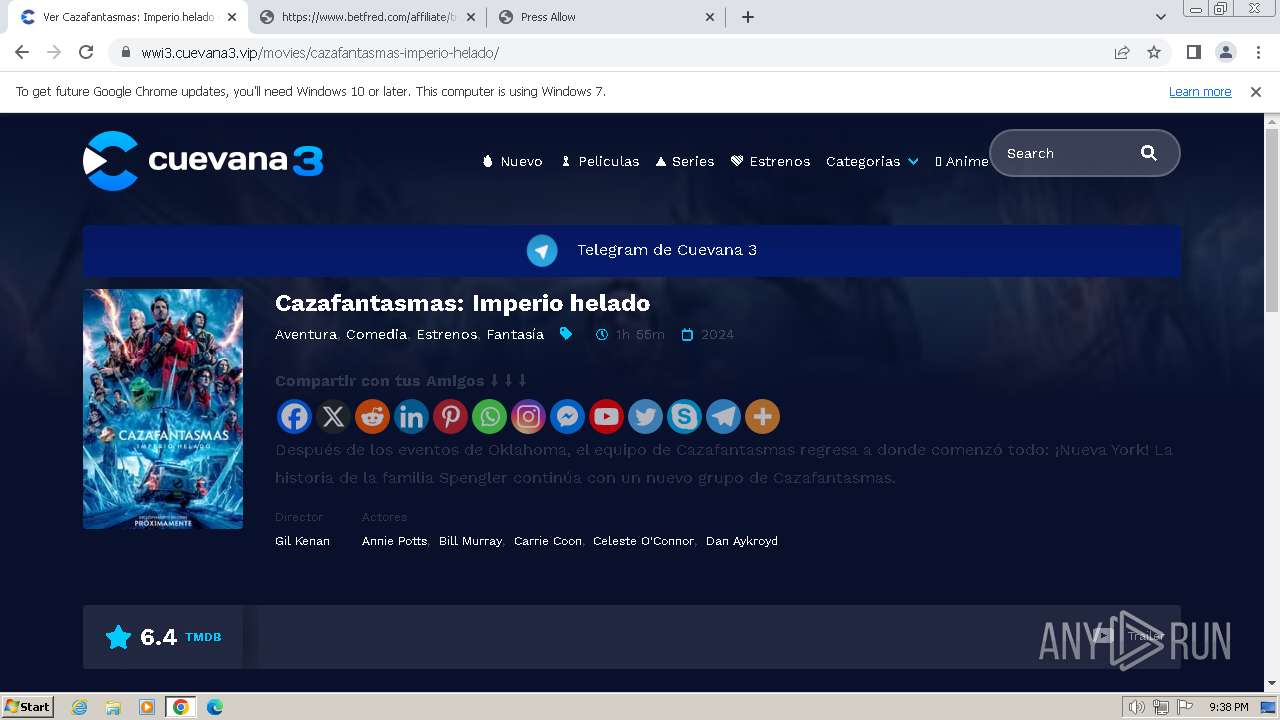Switch to the betfred.com tab
The width and height of the screenshot is (1280, 720).
(x=368, y=17)
